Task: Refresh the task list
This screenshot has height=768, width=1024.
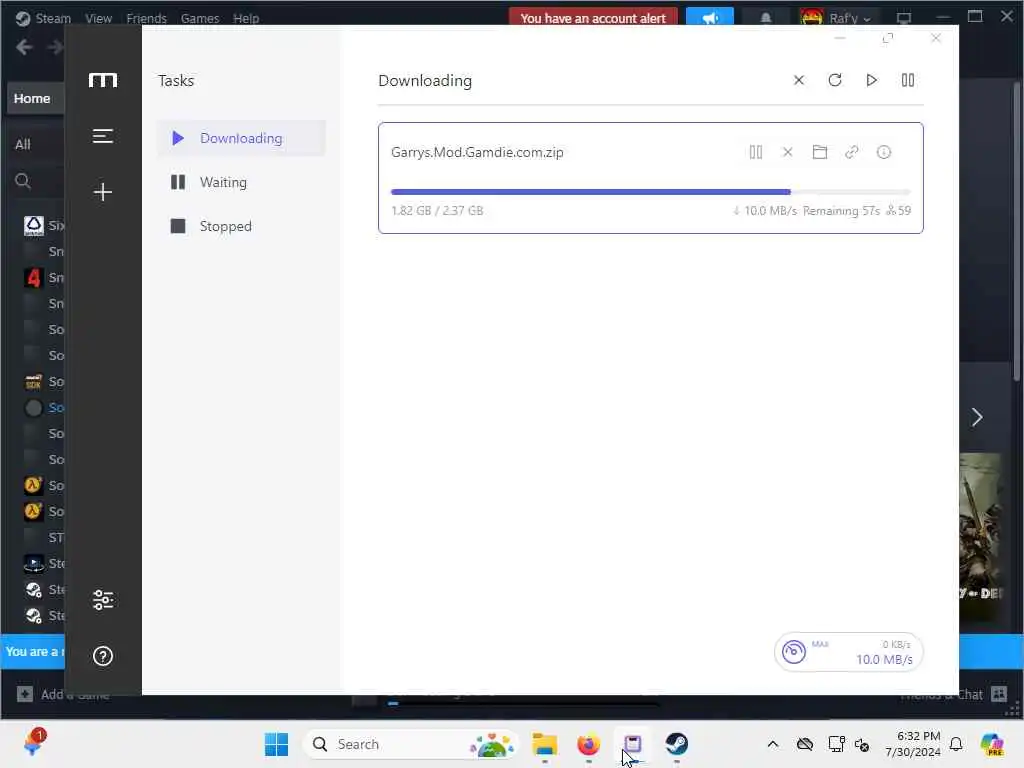Action: (835, 80)
